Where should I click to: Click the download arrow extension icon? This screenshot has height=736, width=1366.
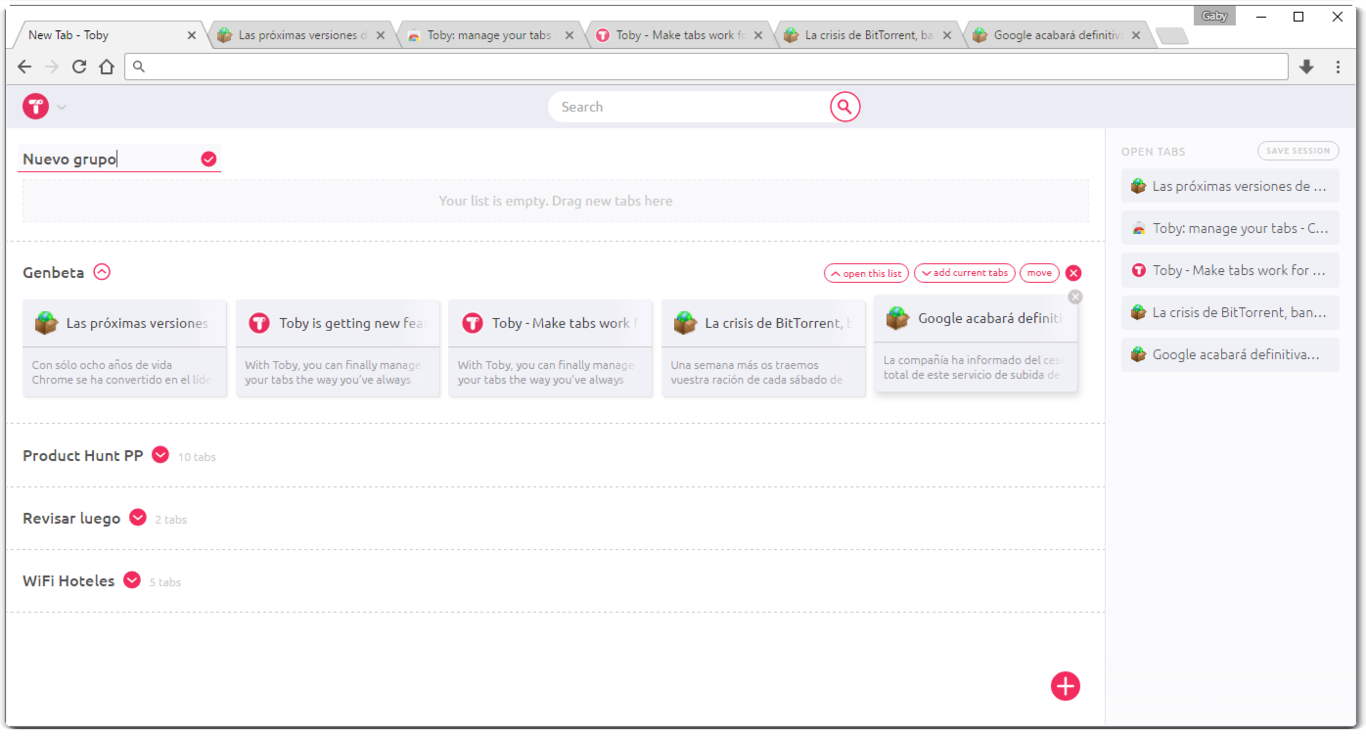(1306, 67)
